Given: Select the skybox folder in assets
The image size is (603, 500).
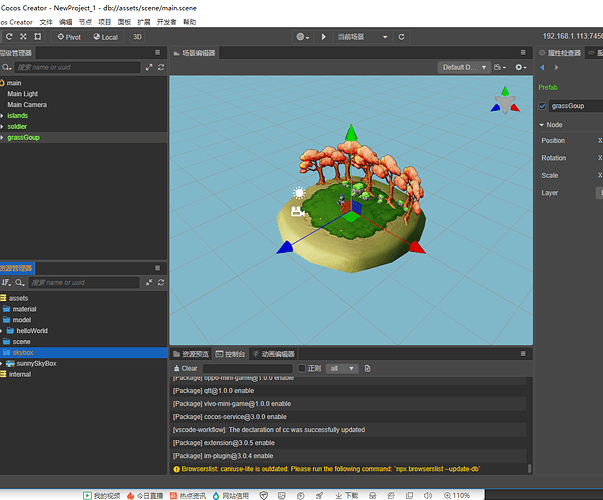Looking at the screenshot, I should click(x=22, y=352).
